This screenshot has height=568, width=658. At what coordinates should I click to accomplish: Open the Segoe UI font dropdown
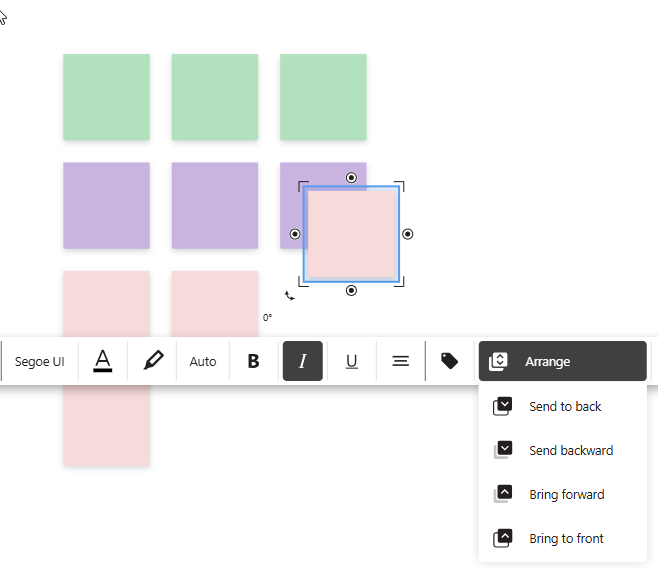(39, 361)
